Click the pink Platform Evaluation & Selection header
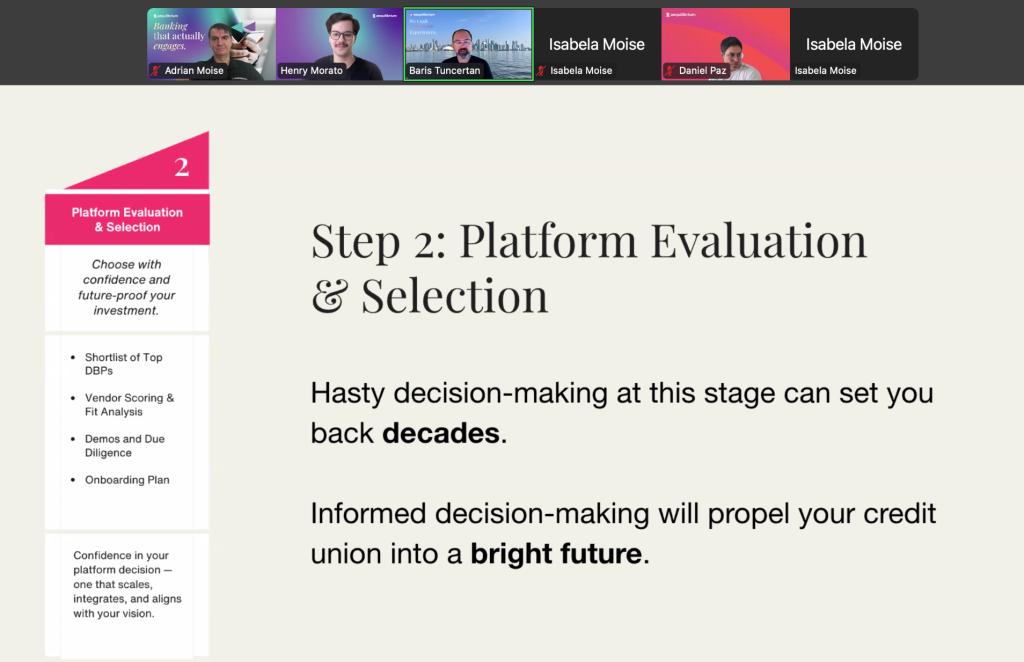1024x662 pixels. pyautogui.click(x=127, y=220)
